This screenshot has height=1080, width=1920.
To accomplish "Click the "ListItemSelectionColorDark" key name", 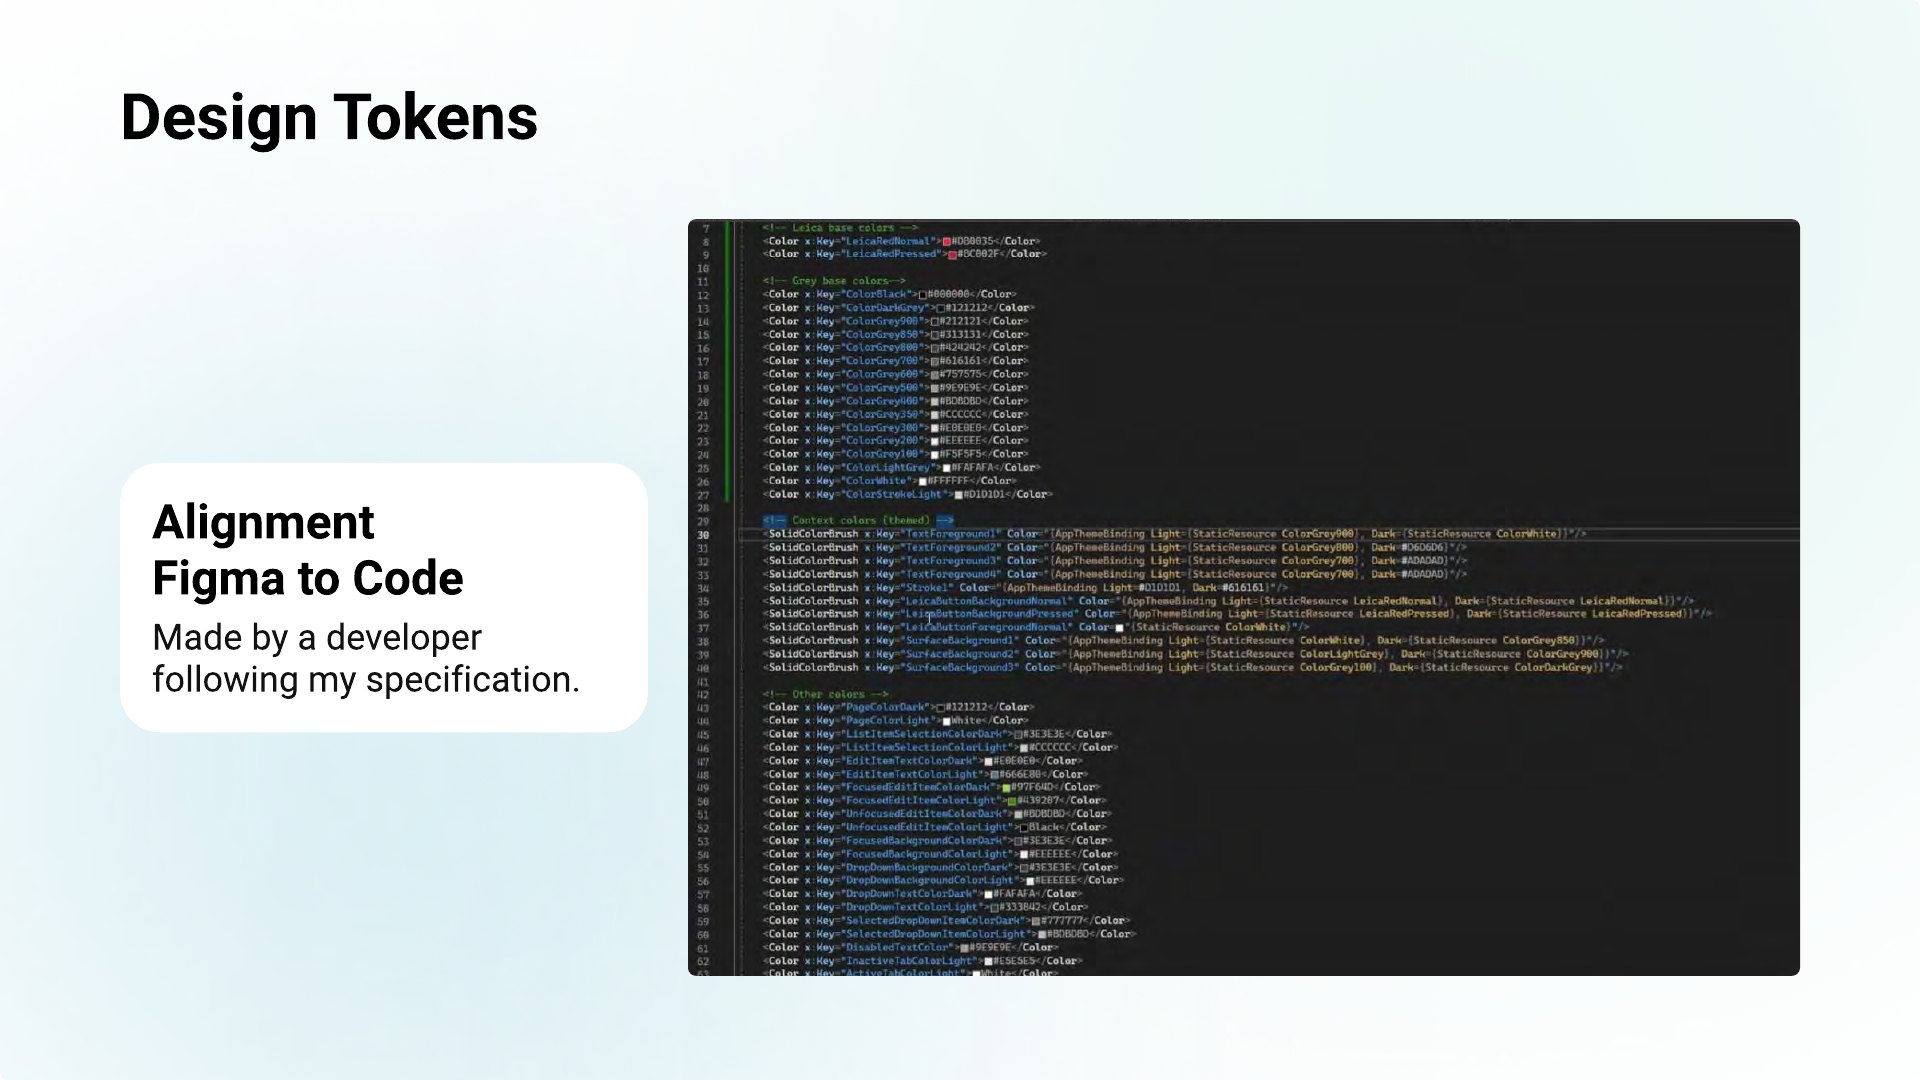I will [924, 734].
